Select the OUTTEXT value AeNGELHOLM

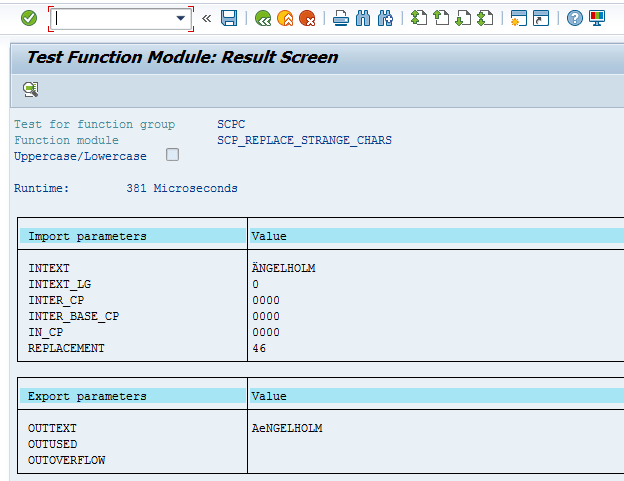point(288,428)
